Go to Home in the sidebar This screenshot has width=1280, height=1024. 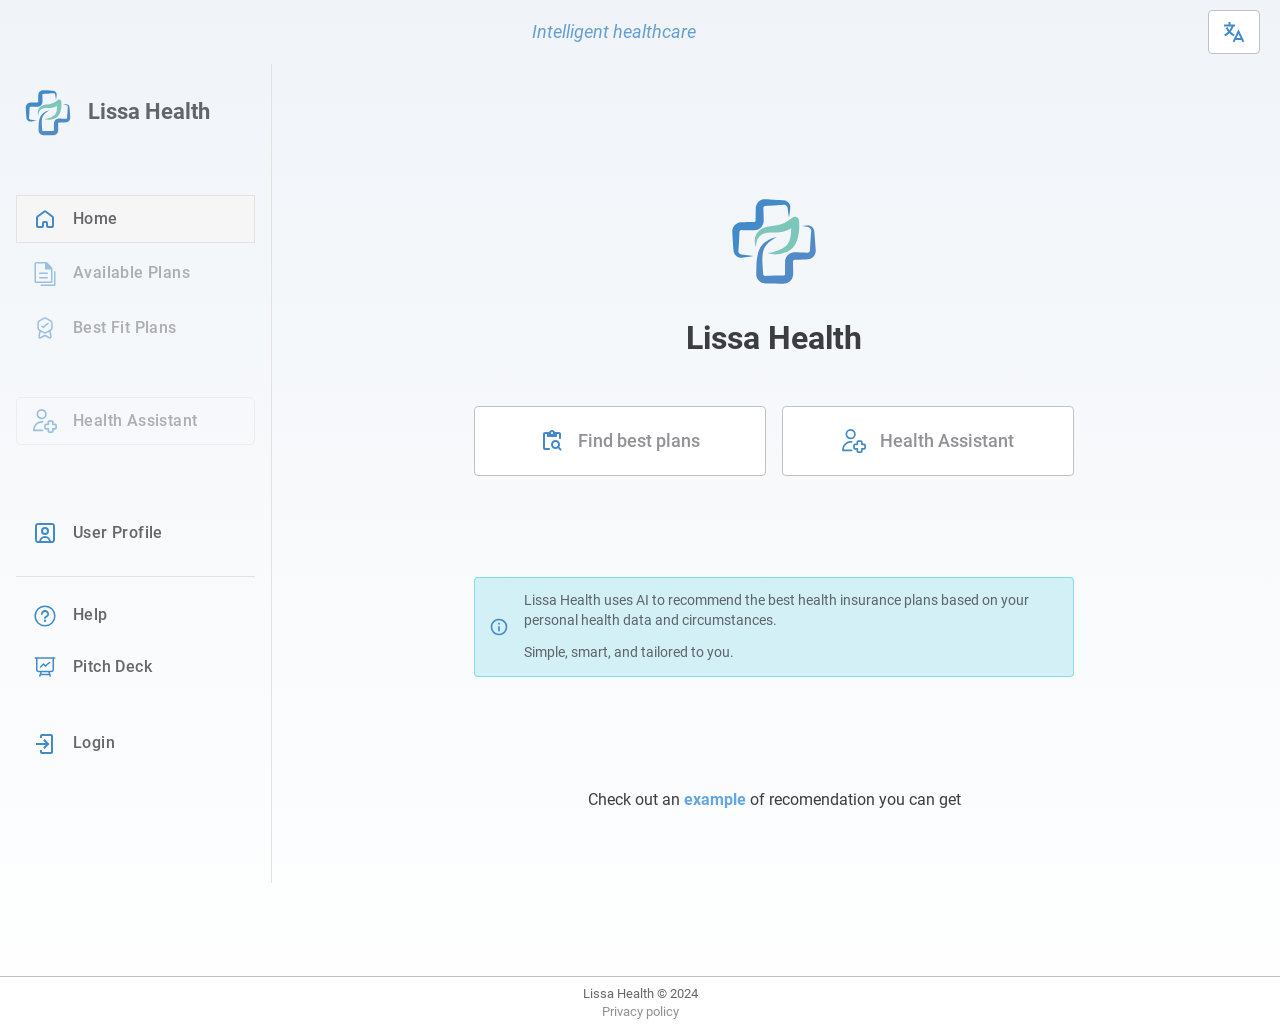pyautogui.click(x=135, y=219)
